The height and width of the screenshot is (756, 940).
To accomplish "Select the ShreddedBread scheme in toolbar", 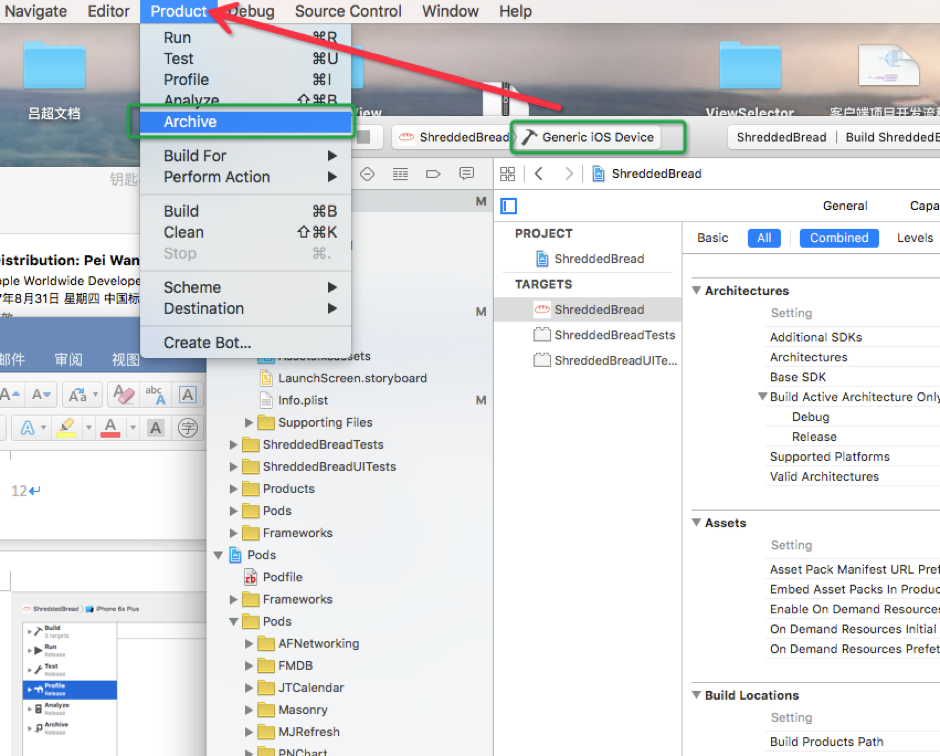I will (x=454, y=137).
